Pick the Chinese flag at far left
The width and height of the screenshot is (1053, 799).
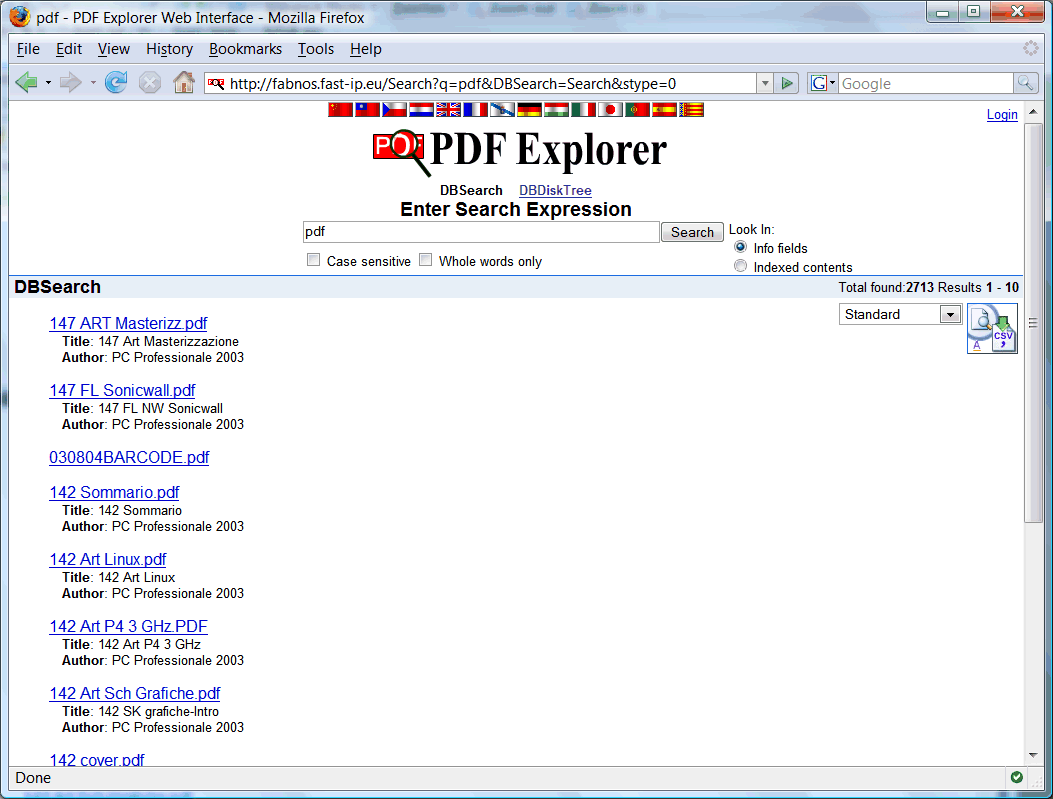coord(340,110)
